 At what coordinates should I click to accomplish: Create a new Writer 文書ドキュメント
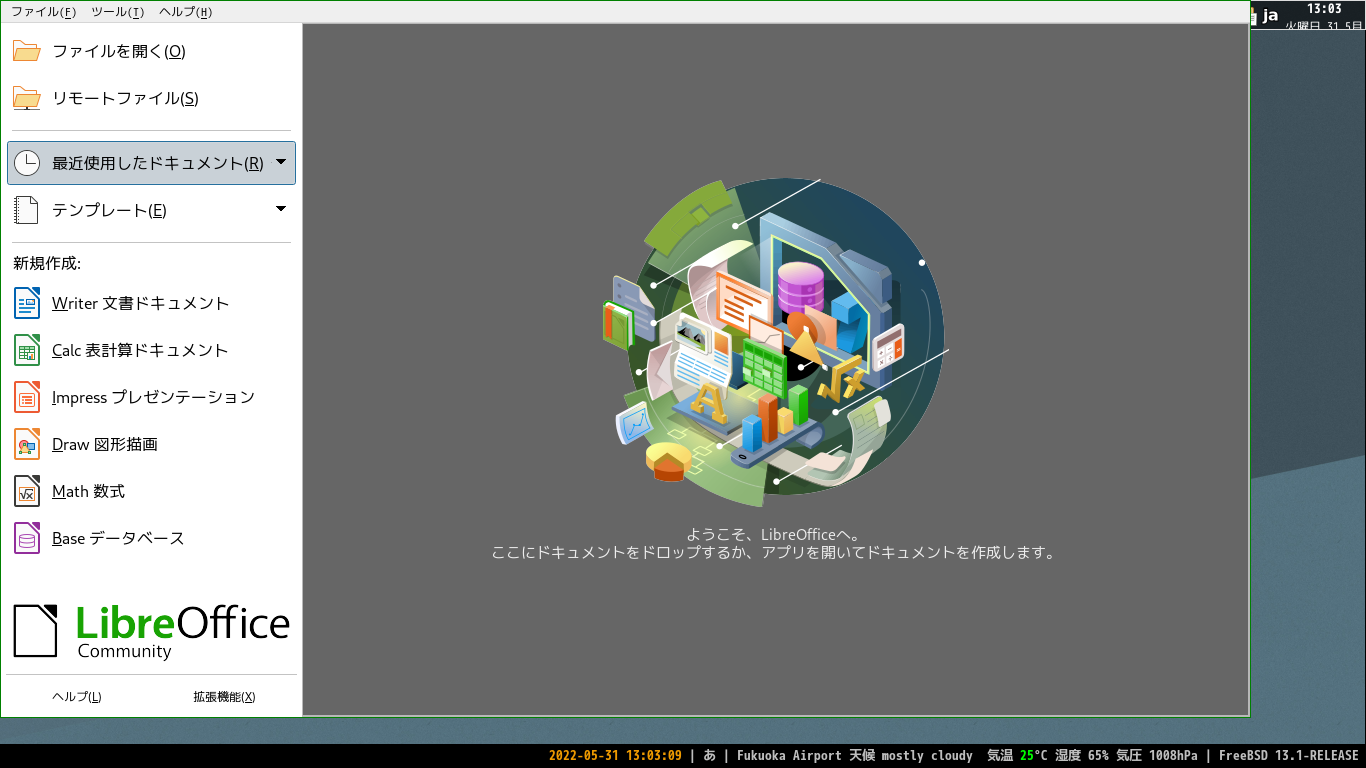pos(151,303)
